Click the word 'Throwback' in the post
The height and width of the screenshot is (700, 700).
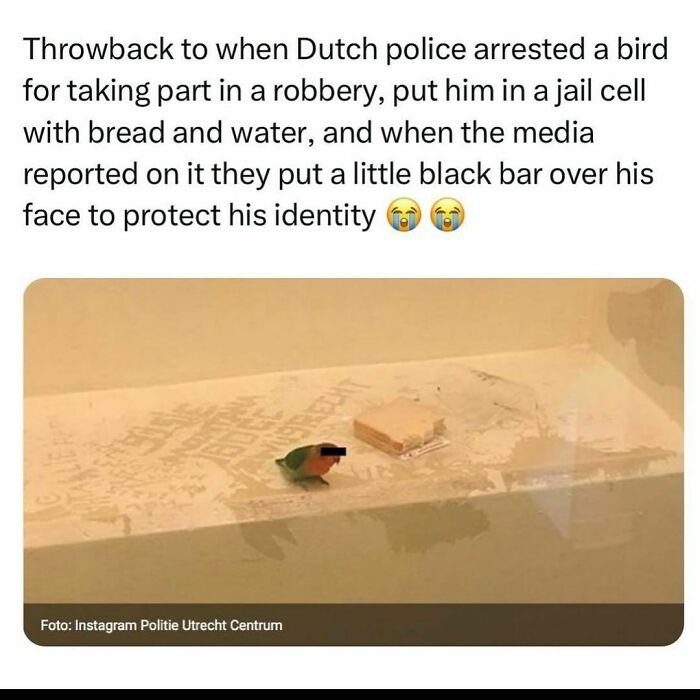coord(98,49)
